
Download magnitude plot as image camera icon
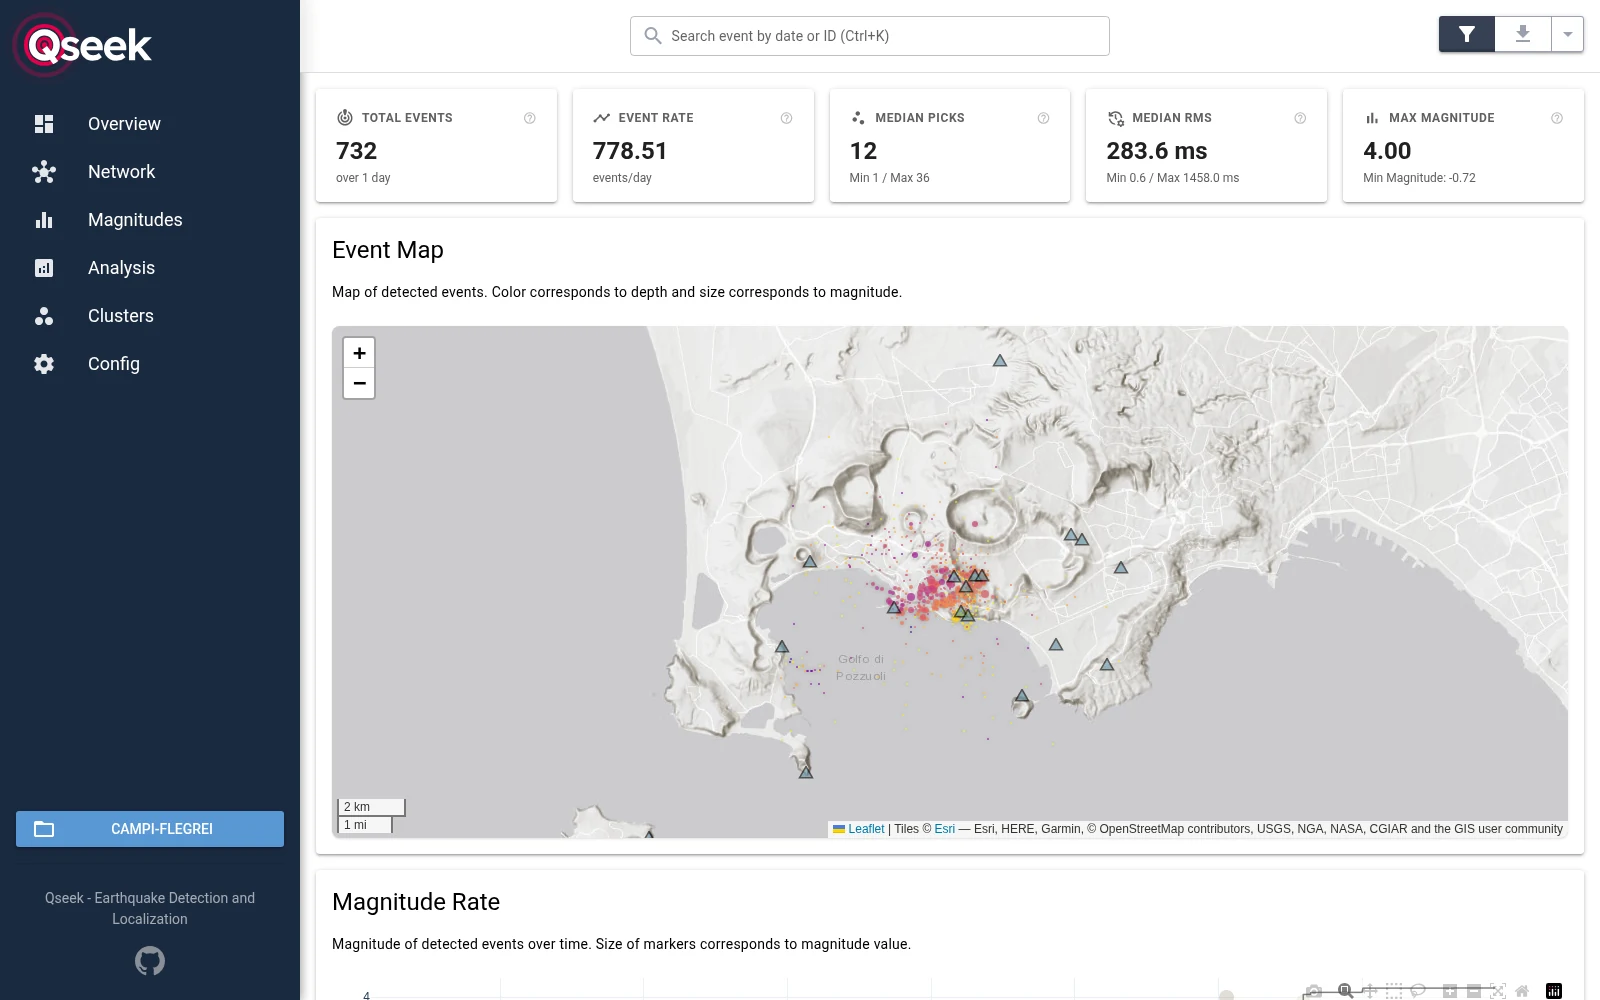[x=1314, y=991]
